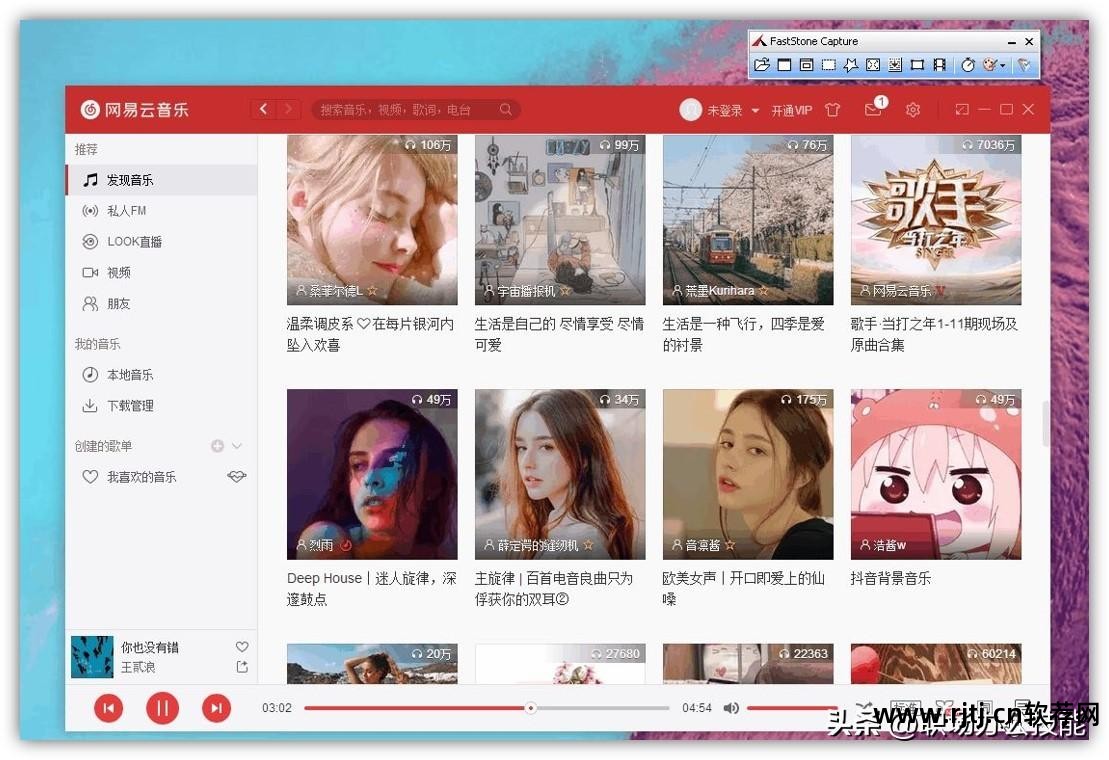Open playlist cover 生活是一种飞行
This screenshot has width=1109, height=760.
(x=748, y=220)
